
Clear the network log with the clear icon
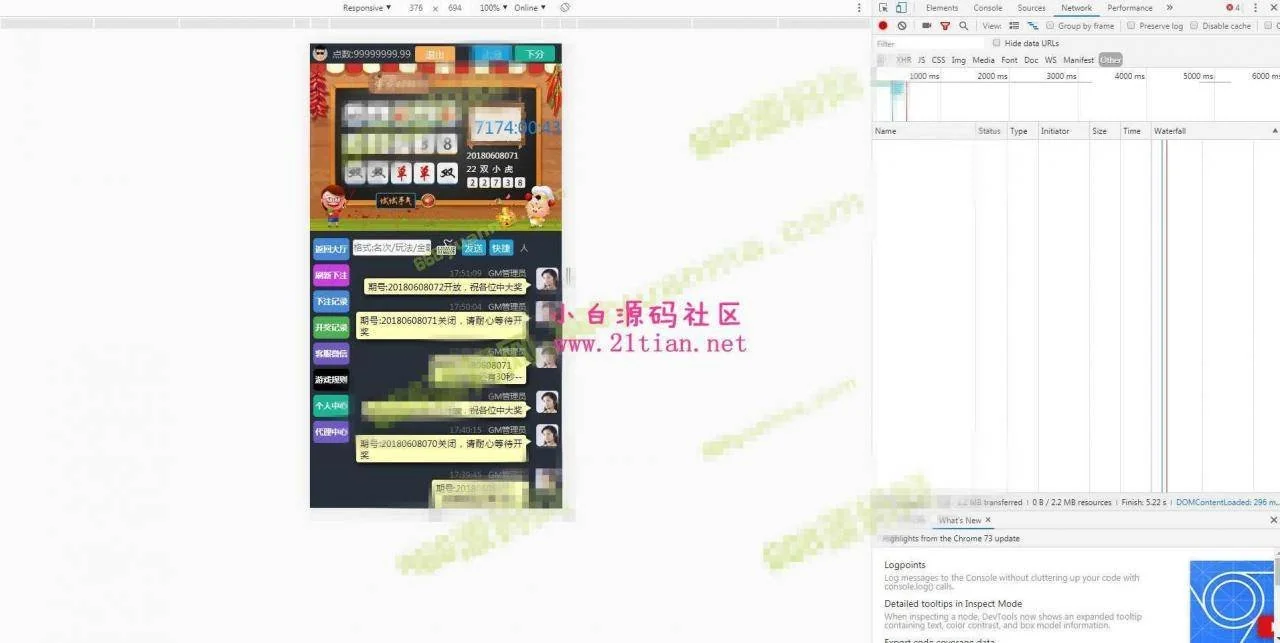point(902,26)
